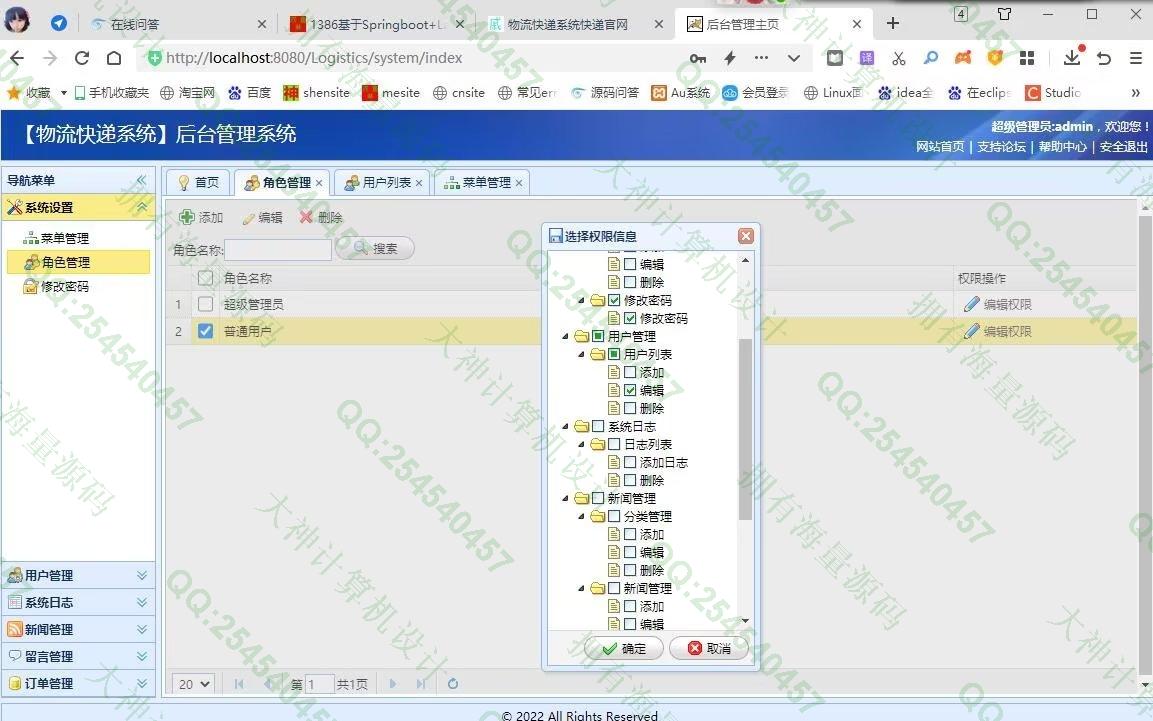Image resolution: width=1153 pixels, height=721 pixels.
Task: Close the 角色管理 tab with its x
Action: pos(319,183)
